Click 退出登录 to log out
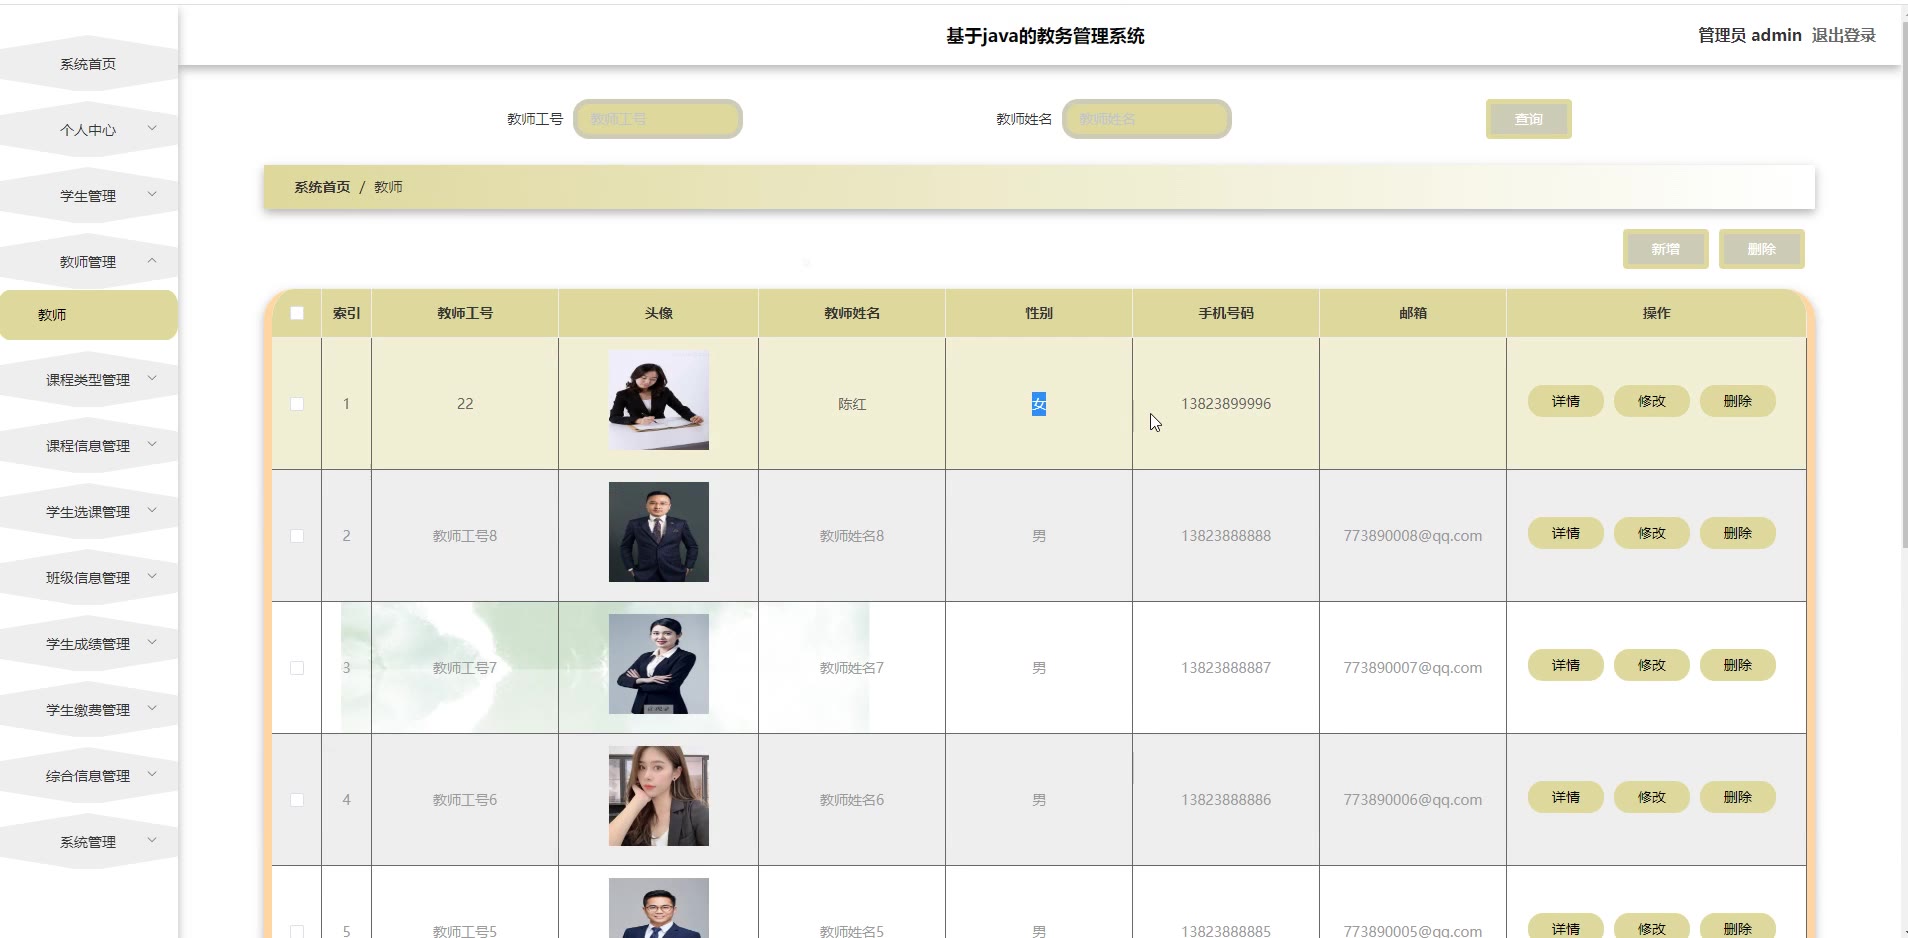Viewport: 1908px width, 938px height. [x=1843, y=35]
